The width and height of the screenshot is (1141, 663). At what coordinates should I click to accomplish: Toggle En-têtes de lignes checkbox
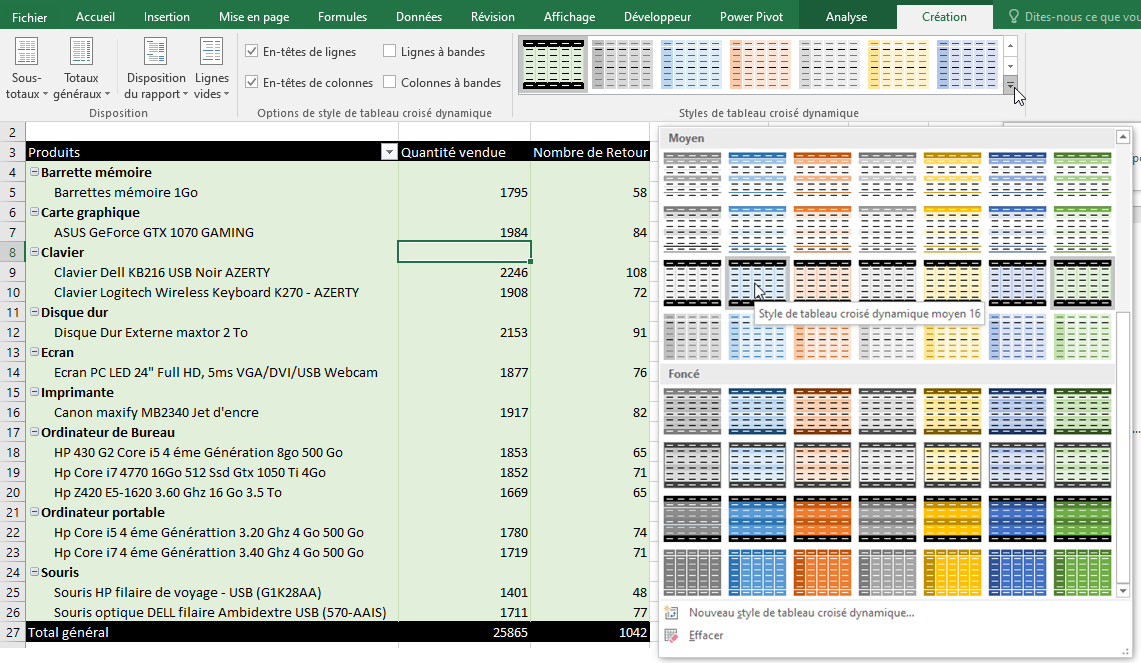tap(252, 51)
